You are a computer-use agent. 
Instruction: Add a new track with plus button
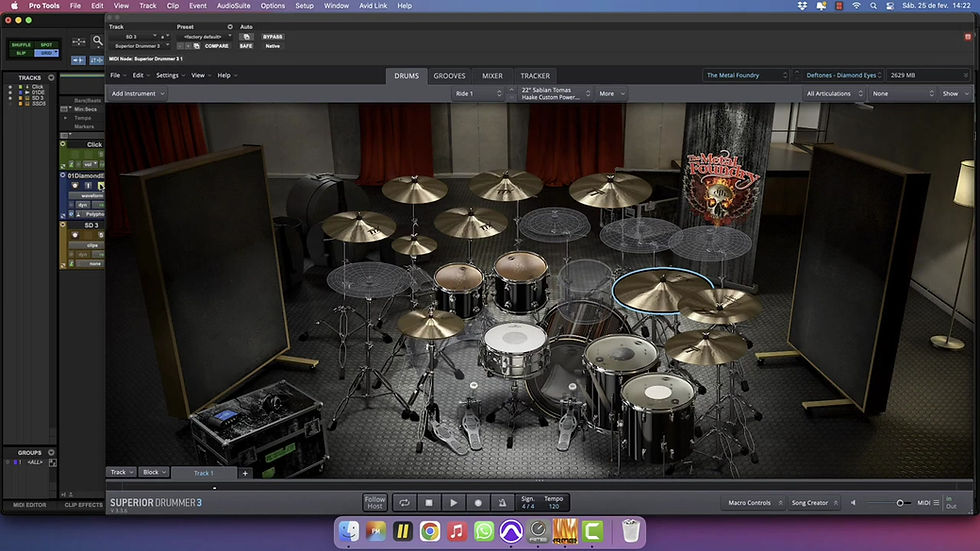pos(245,473)
